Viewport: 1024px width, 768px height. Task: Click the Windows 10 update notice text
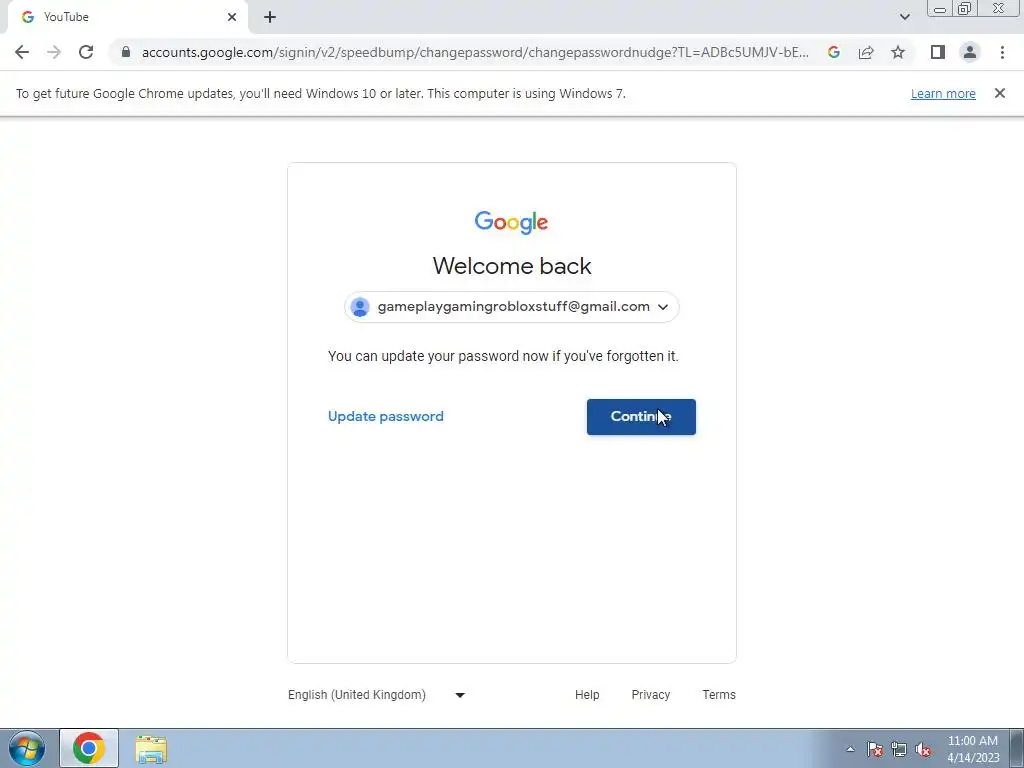pyautogui.click(x=321, y=93)
